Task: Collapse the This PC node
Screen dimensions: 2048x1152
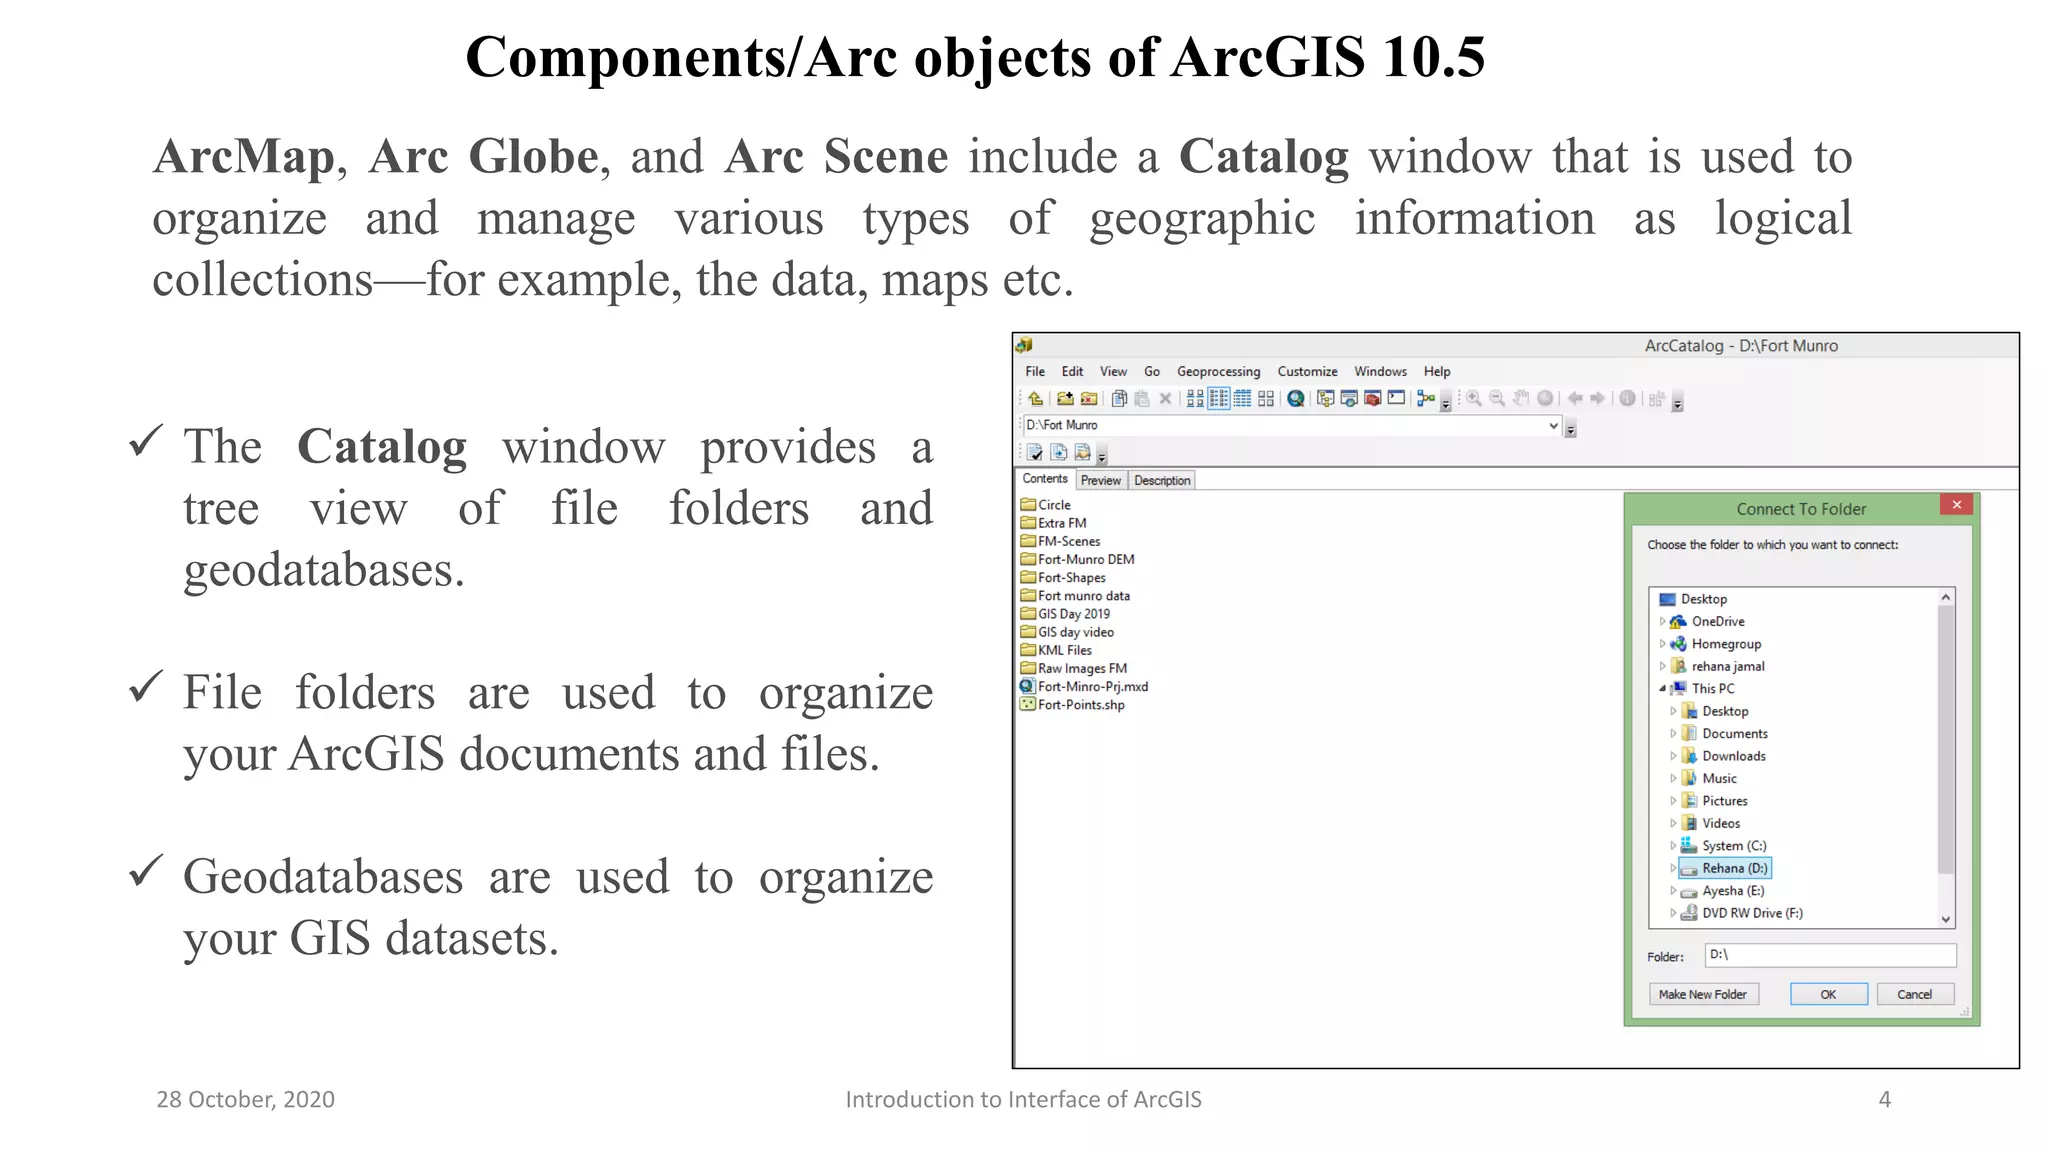Action: [1662, 689]
